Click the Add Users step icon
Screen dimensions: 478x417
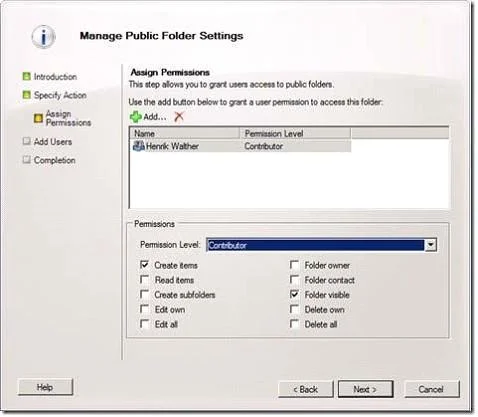[x=26, y=141]
